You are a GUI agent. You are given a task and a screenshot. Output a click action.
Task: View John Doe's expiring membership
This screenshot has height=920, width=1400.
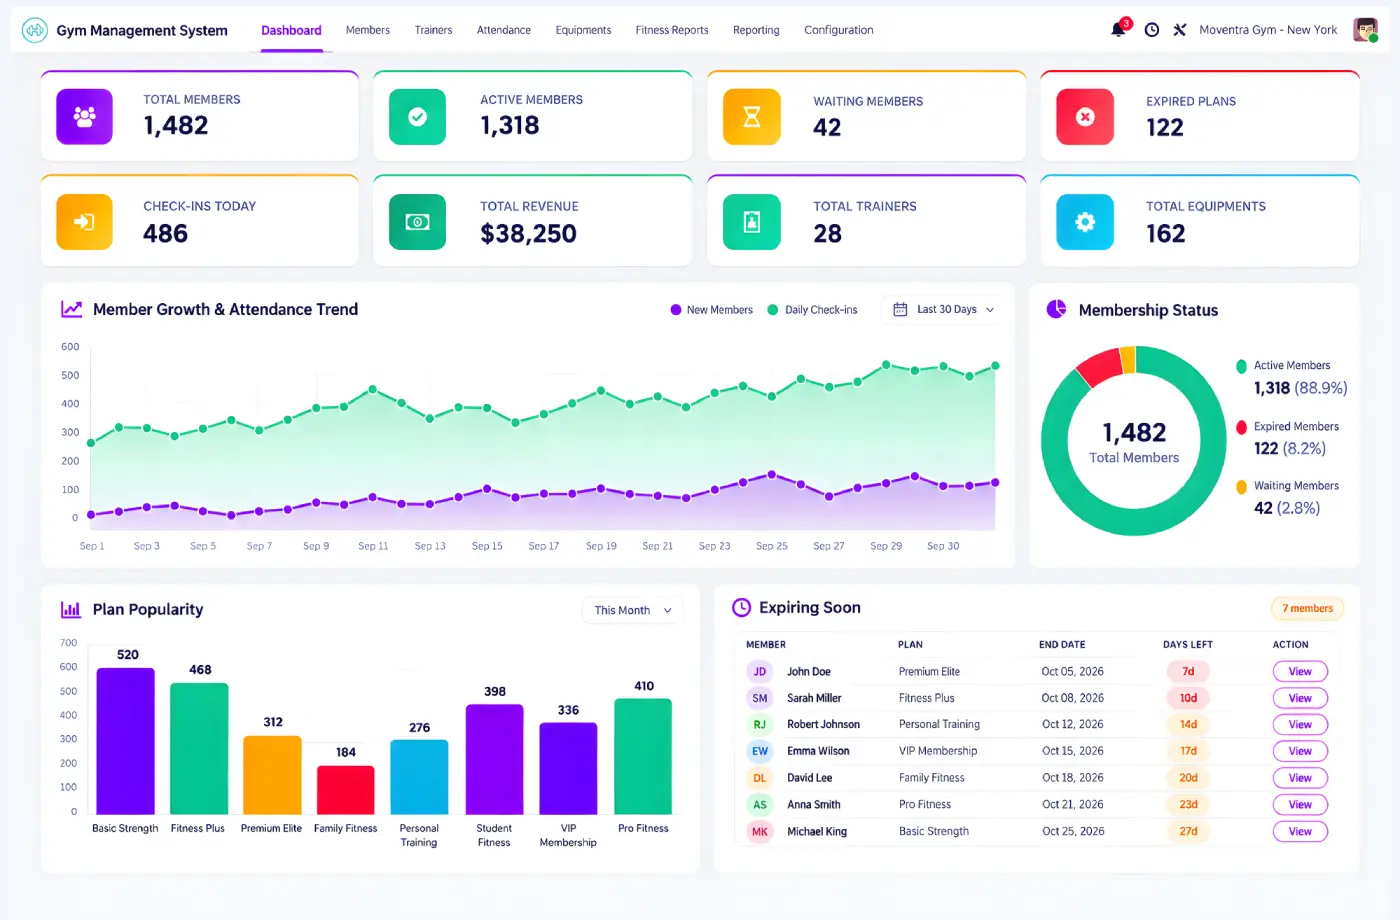click(1300, 671)
